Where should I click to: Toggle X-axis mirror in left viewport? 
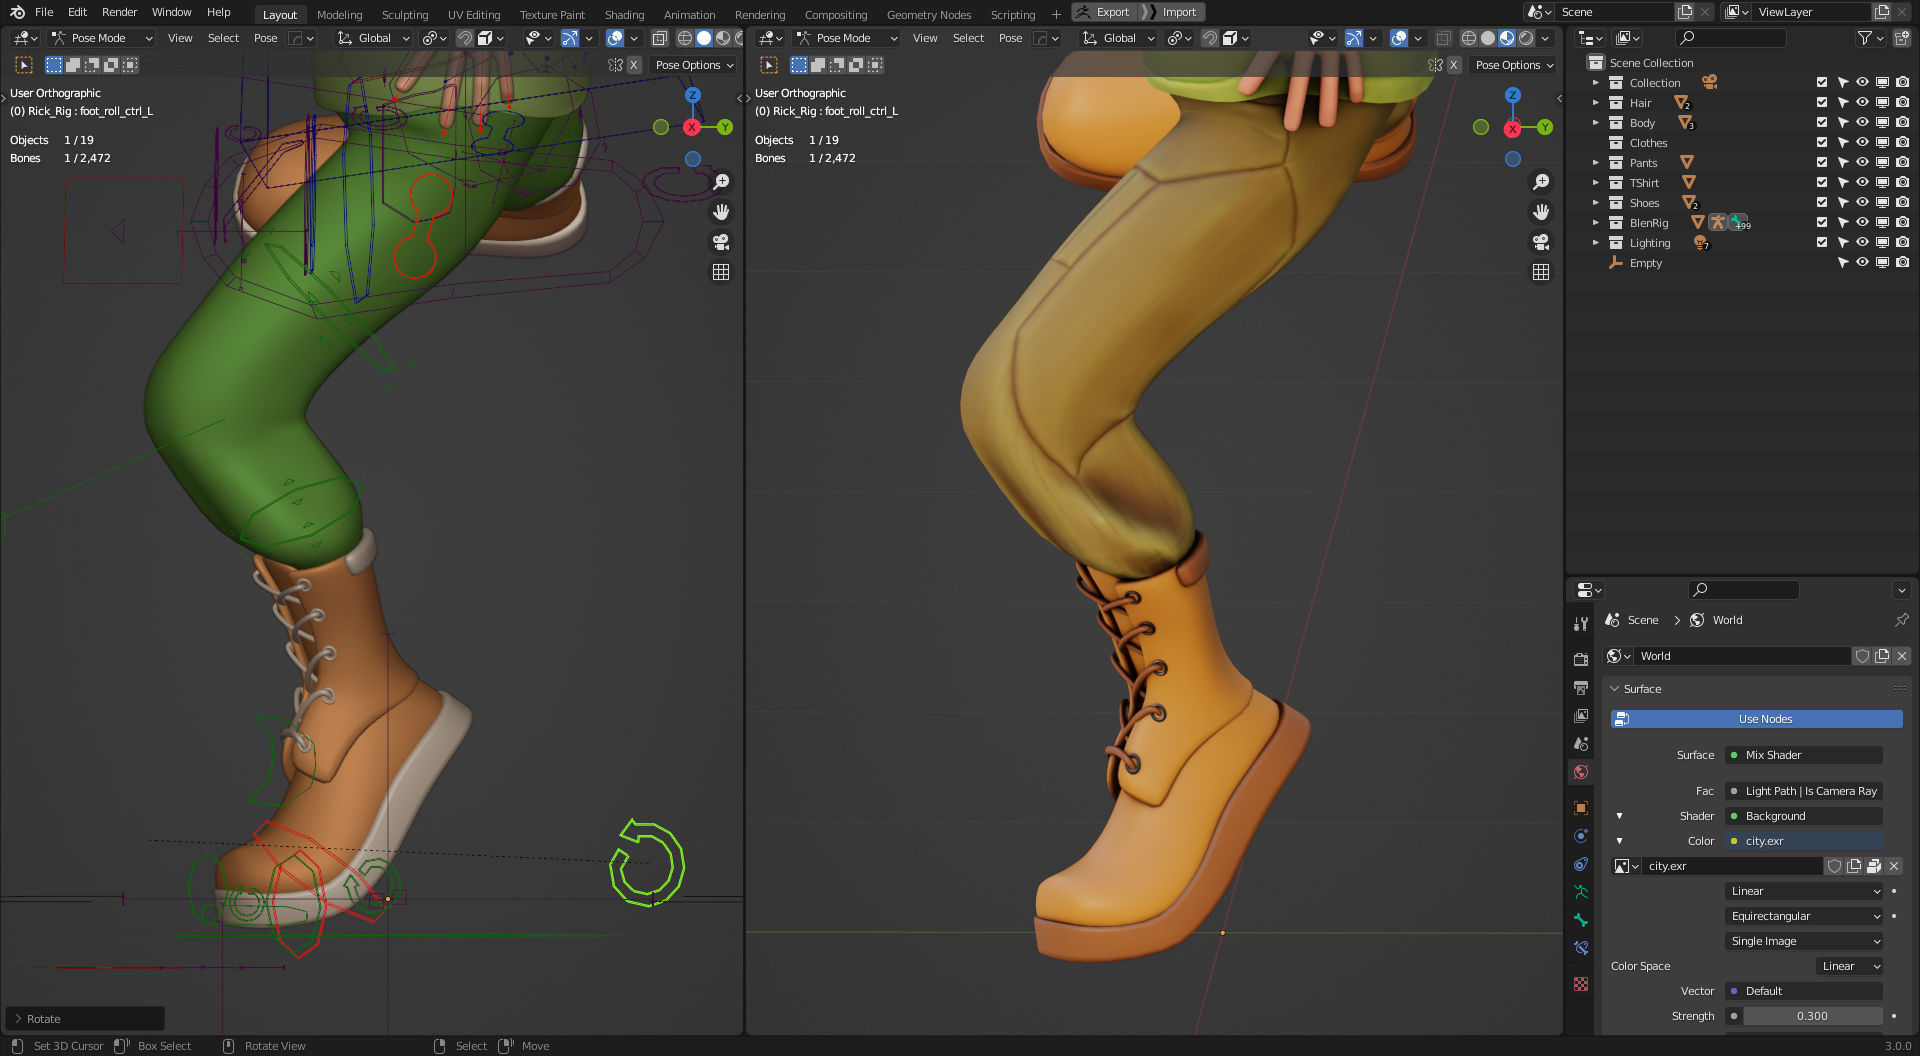pyautogui.click(x=633, y=65)
